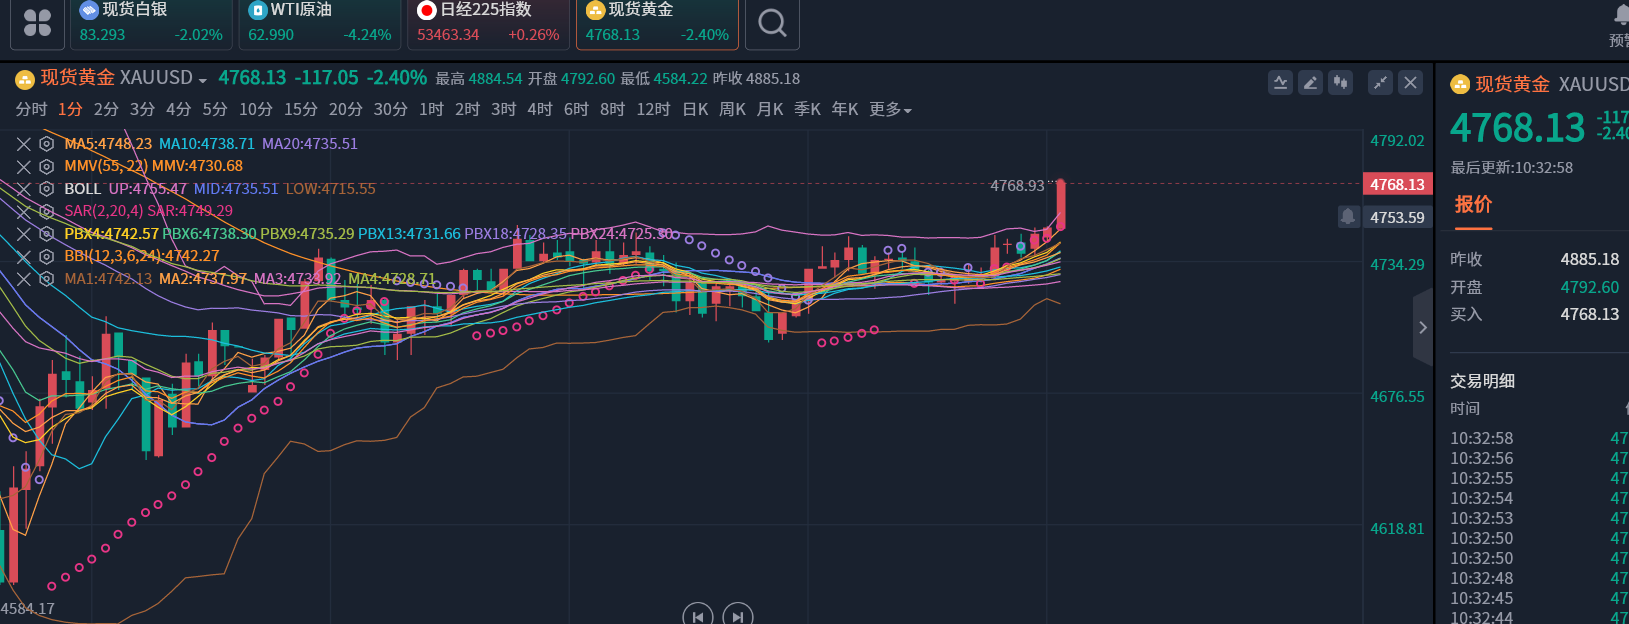Open settings gear for MA5 indicator

tap(46, 144)
